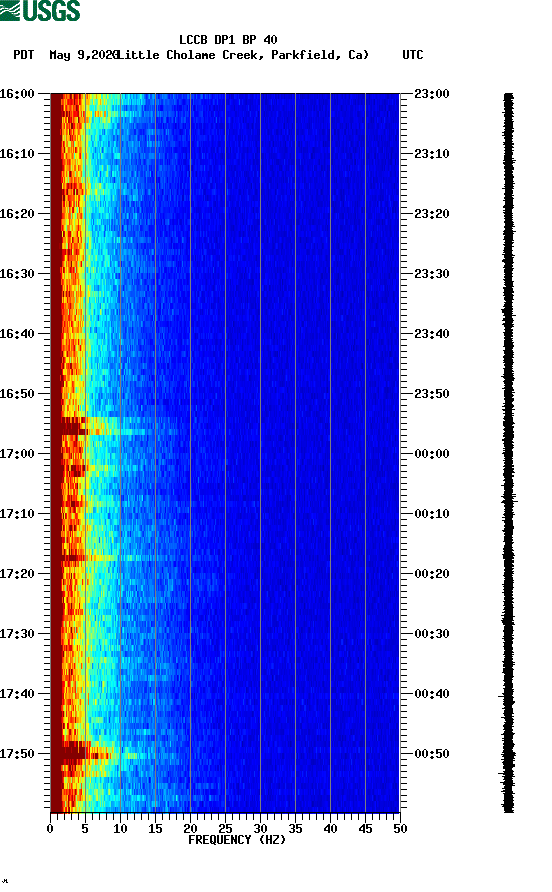
Task: Click the '45' frequency axis tick label
Action: 365,829
